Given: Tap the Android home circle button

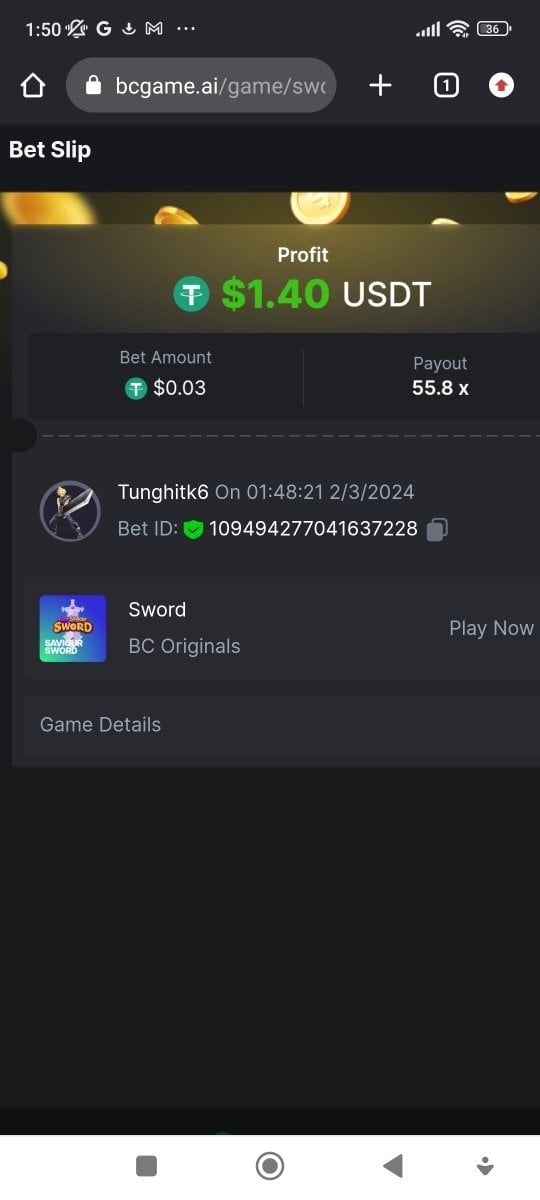Looking at the screenshot, I should (270, 1165).
